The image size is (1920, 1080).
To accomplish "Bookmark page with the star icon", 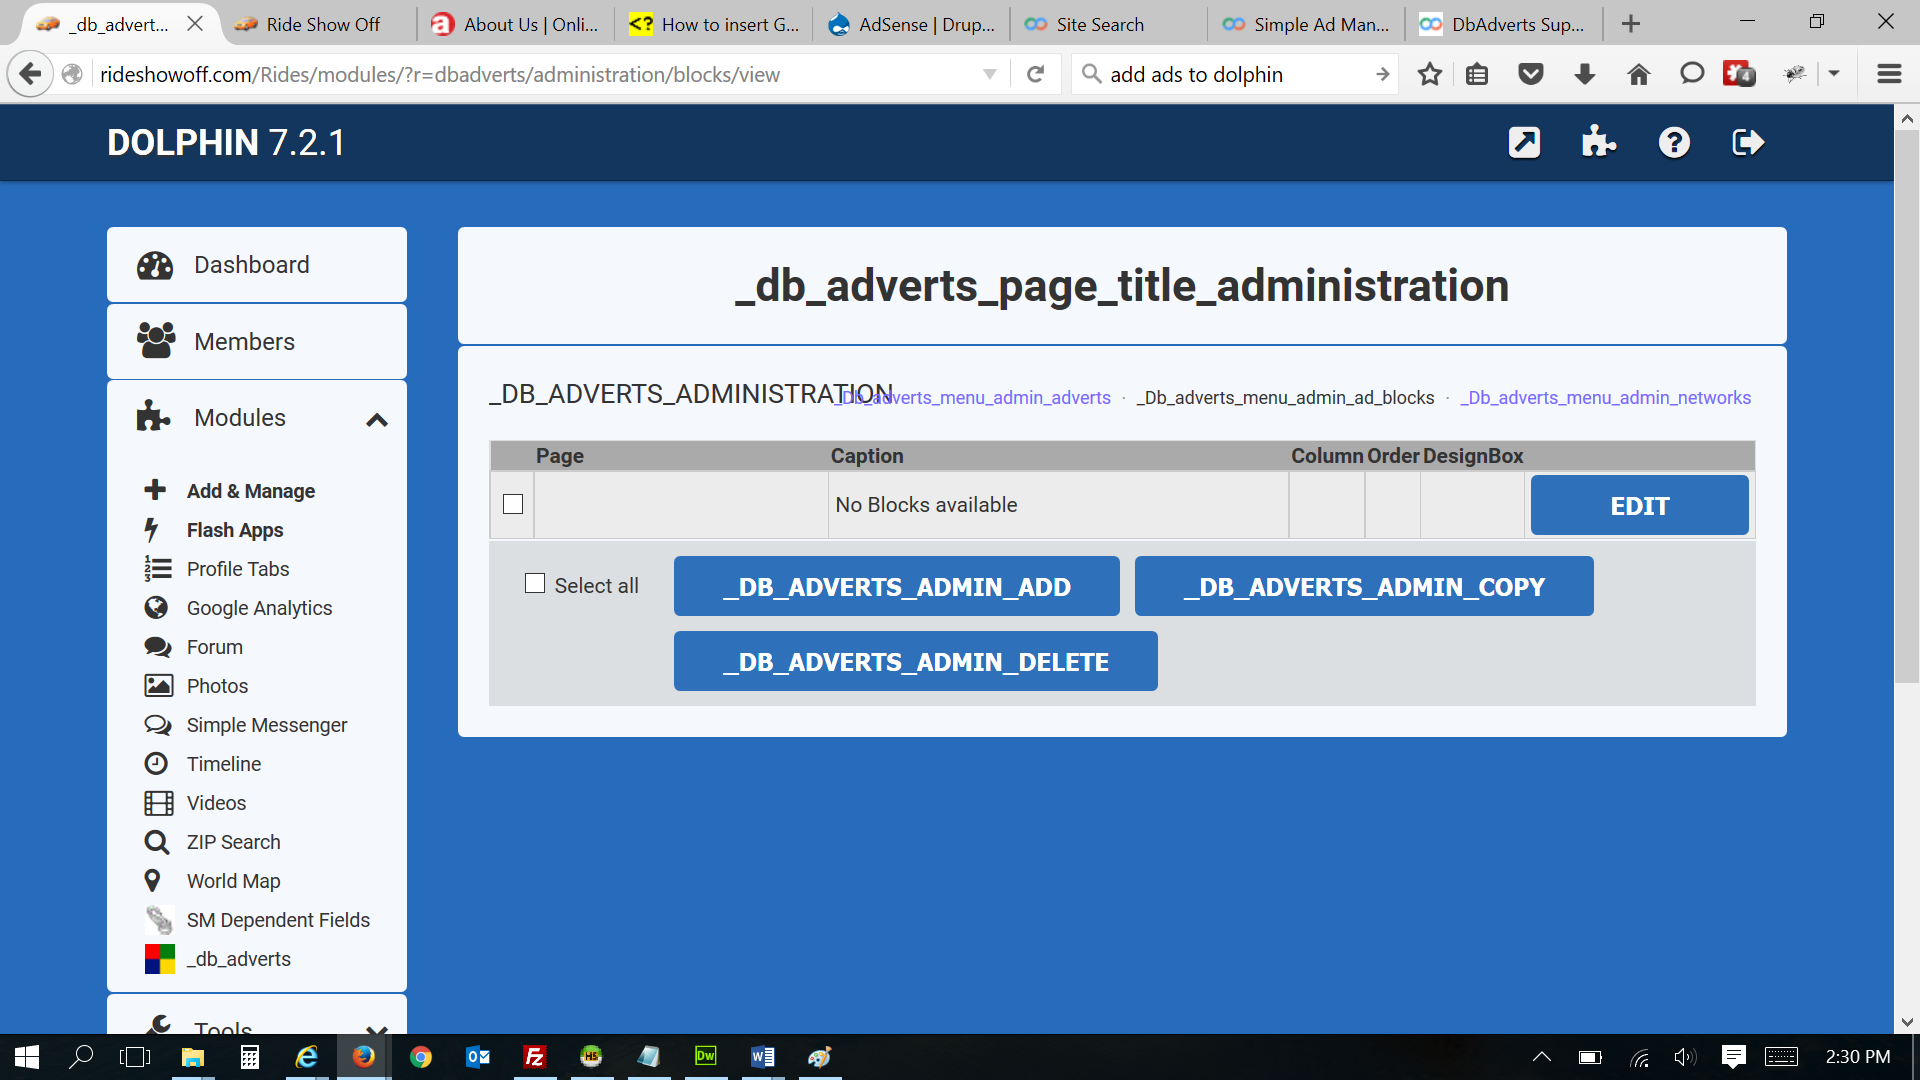I will (x=1429, y=74).
